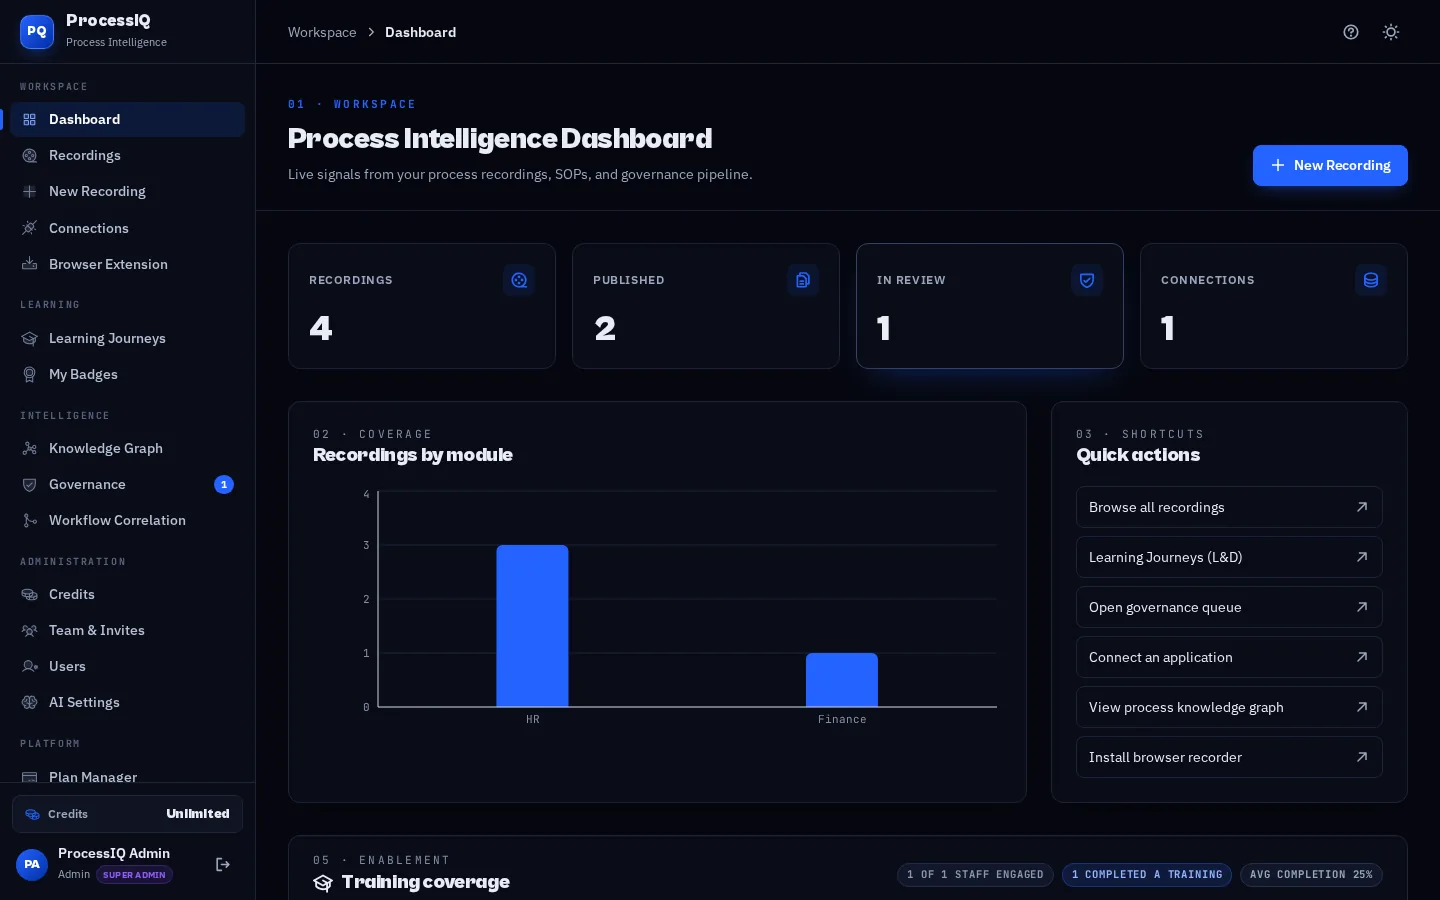The height and width of the screenshot is (900, 1440).
Task: Open Learning Journeys (L&D) quick action
Action: (x=1229, y=557)
